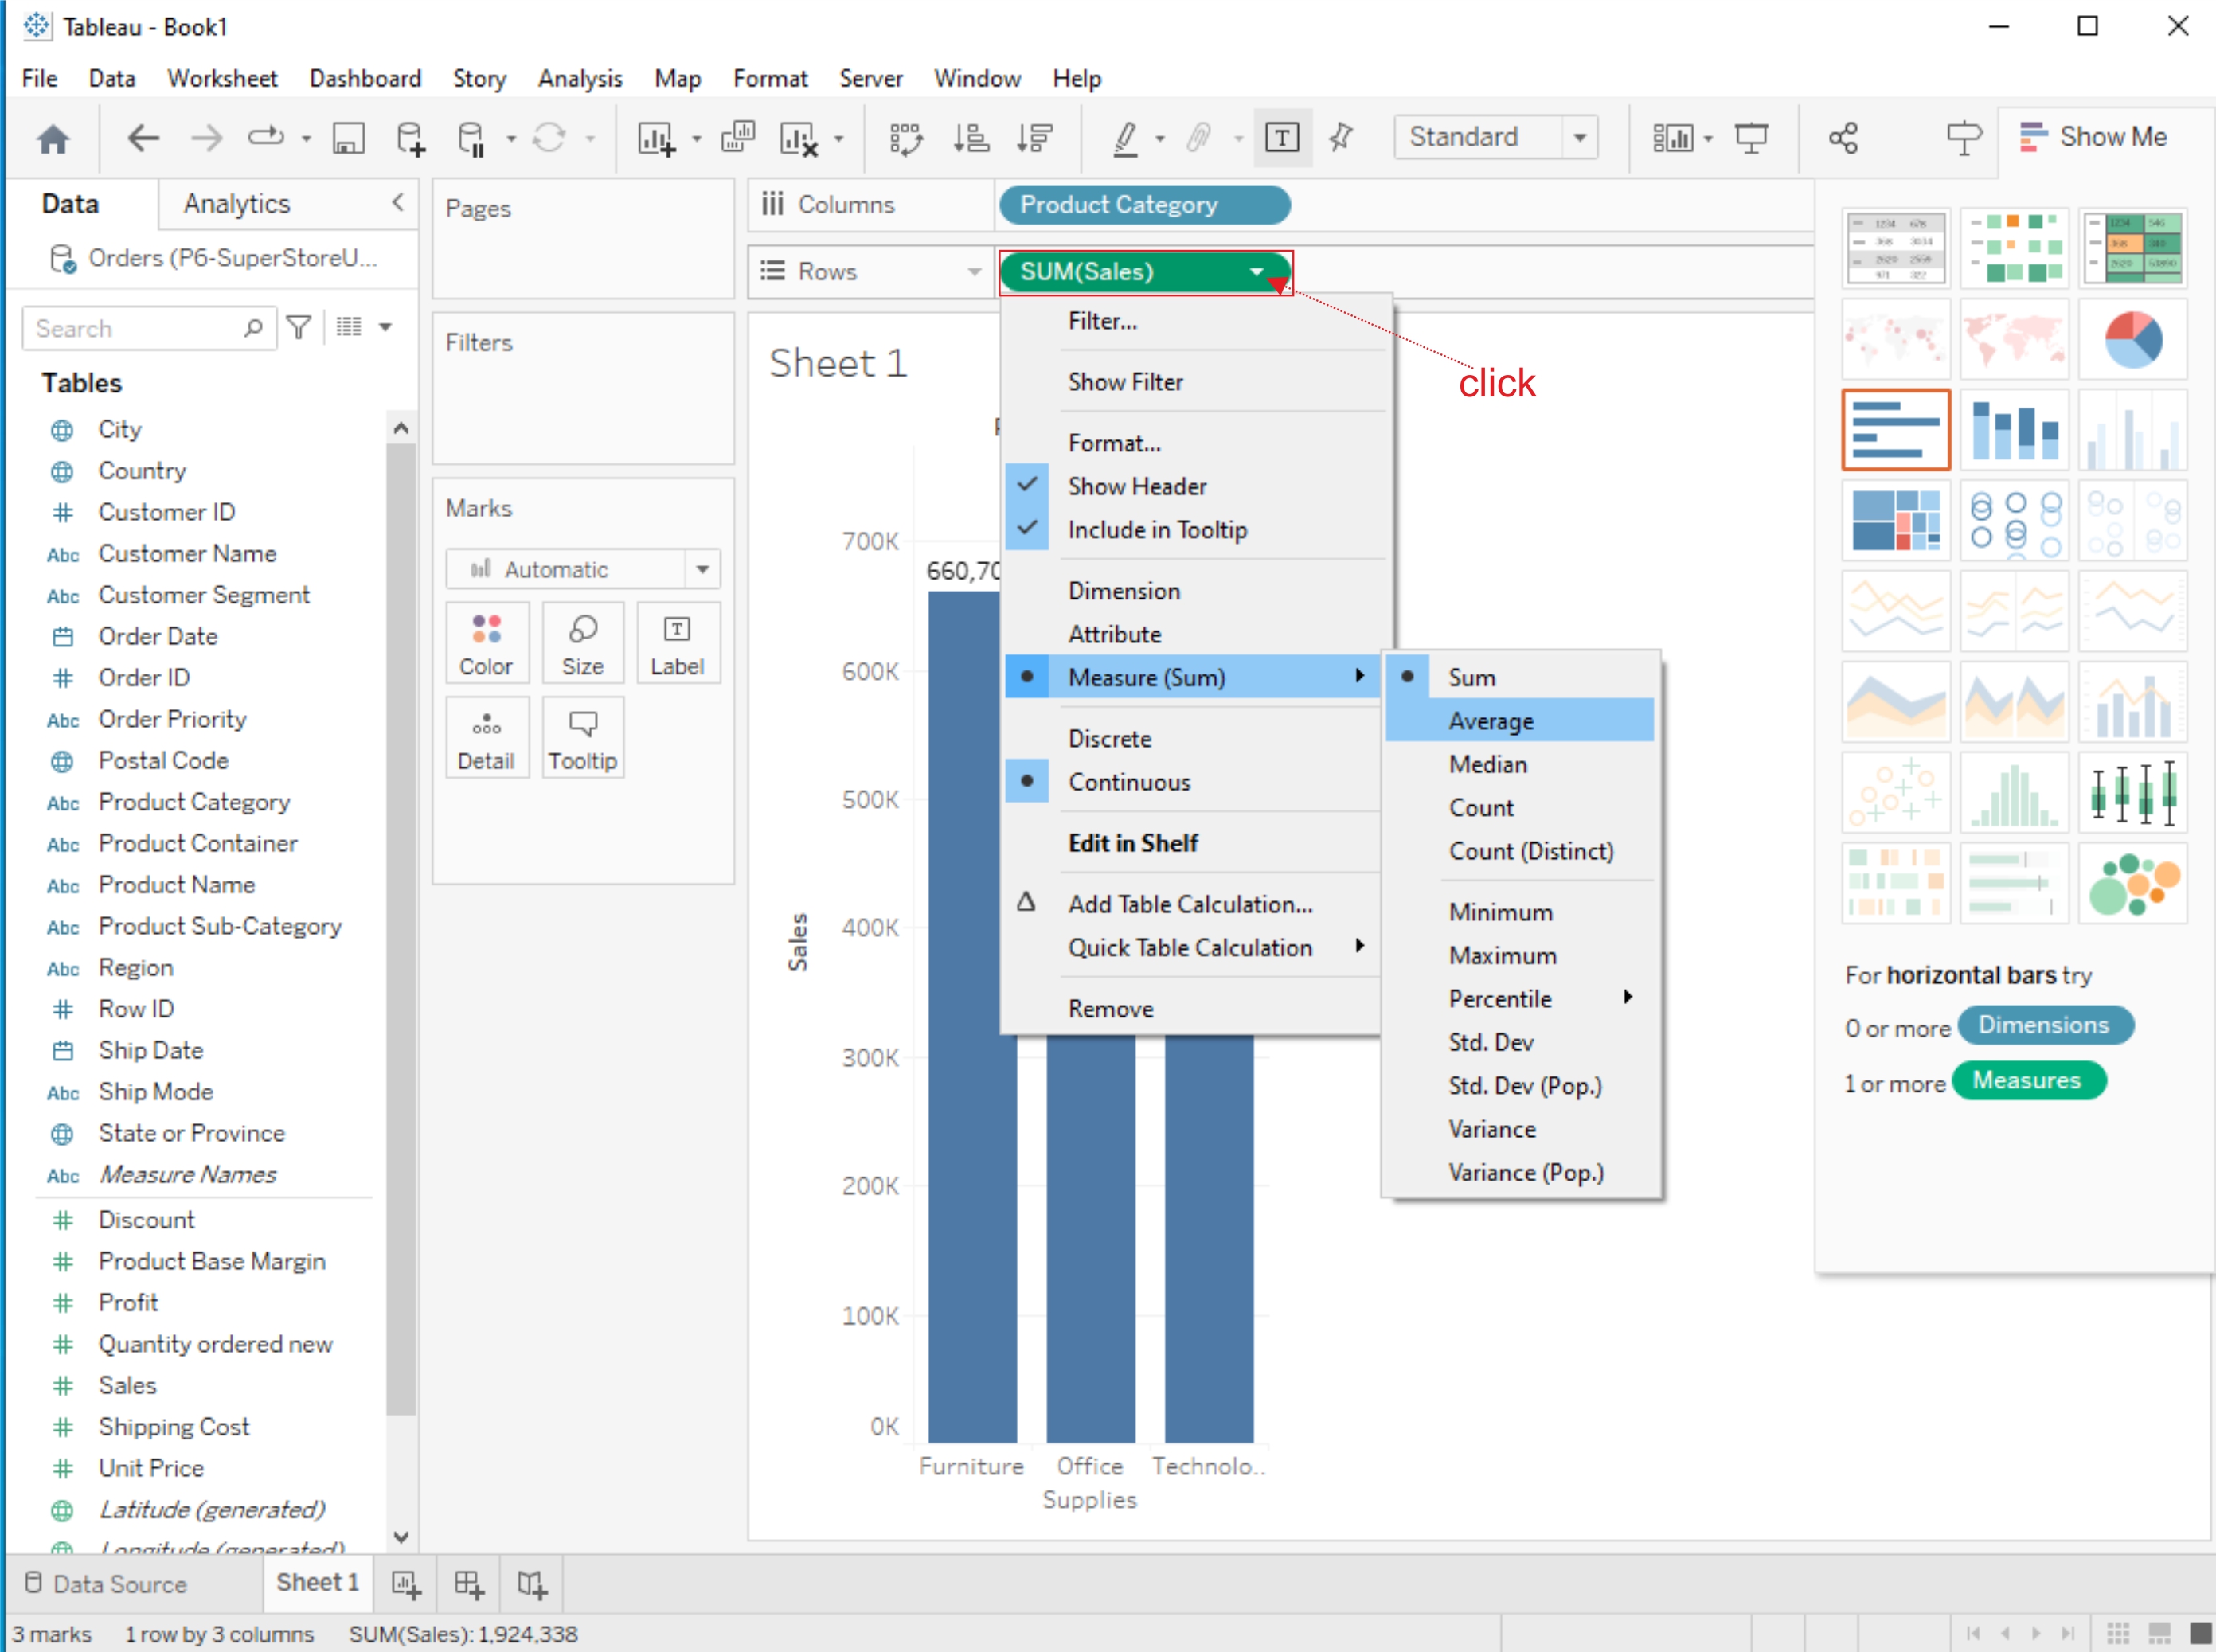Click the save workbook icon
This screenshot has width=2216, height=1652.
348,138
